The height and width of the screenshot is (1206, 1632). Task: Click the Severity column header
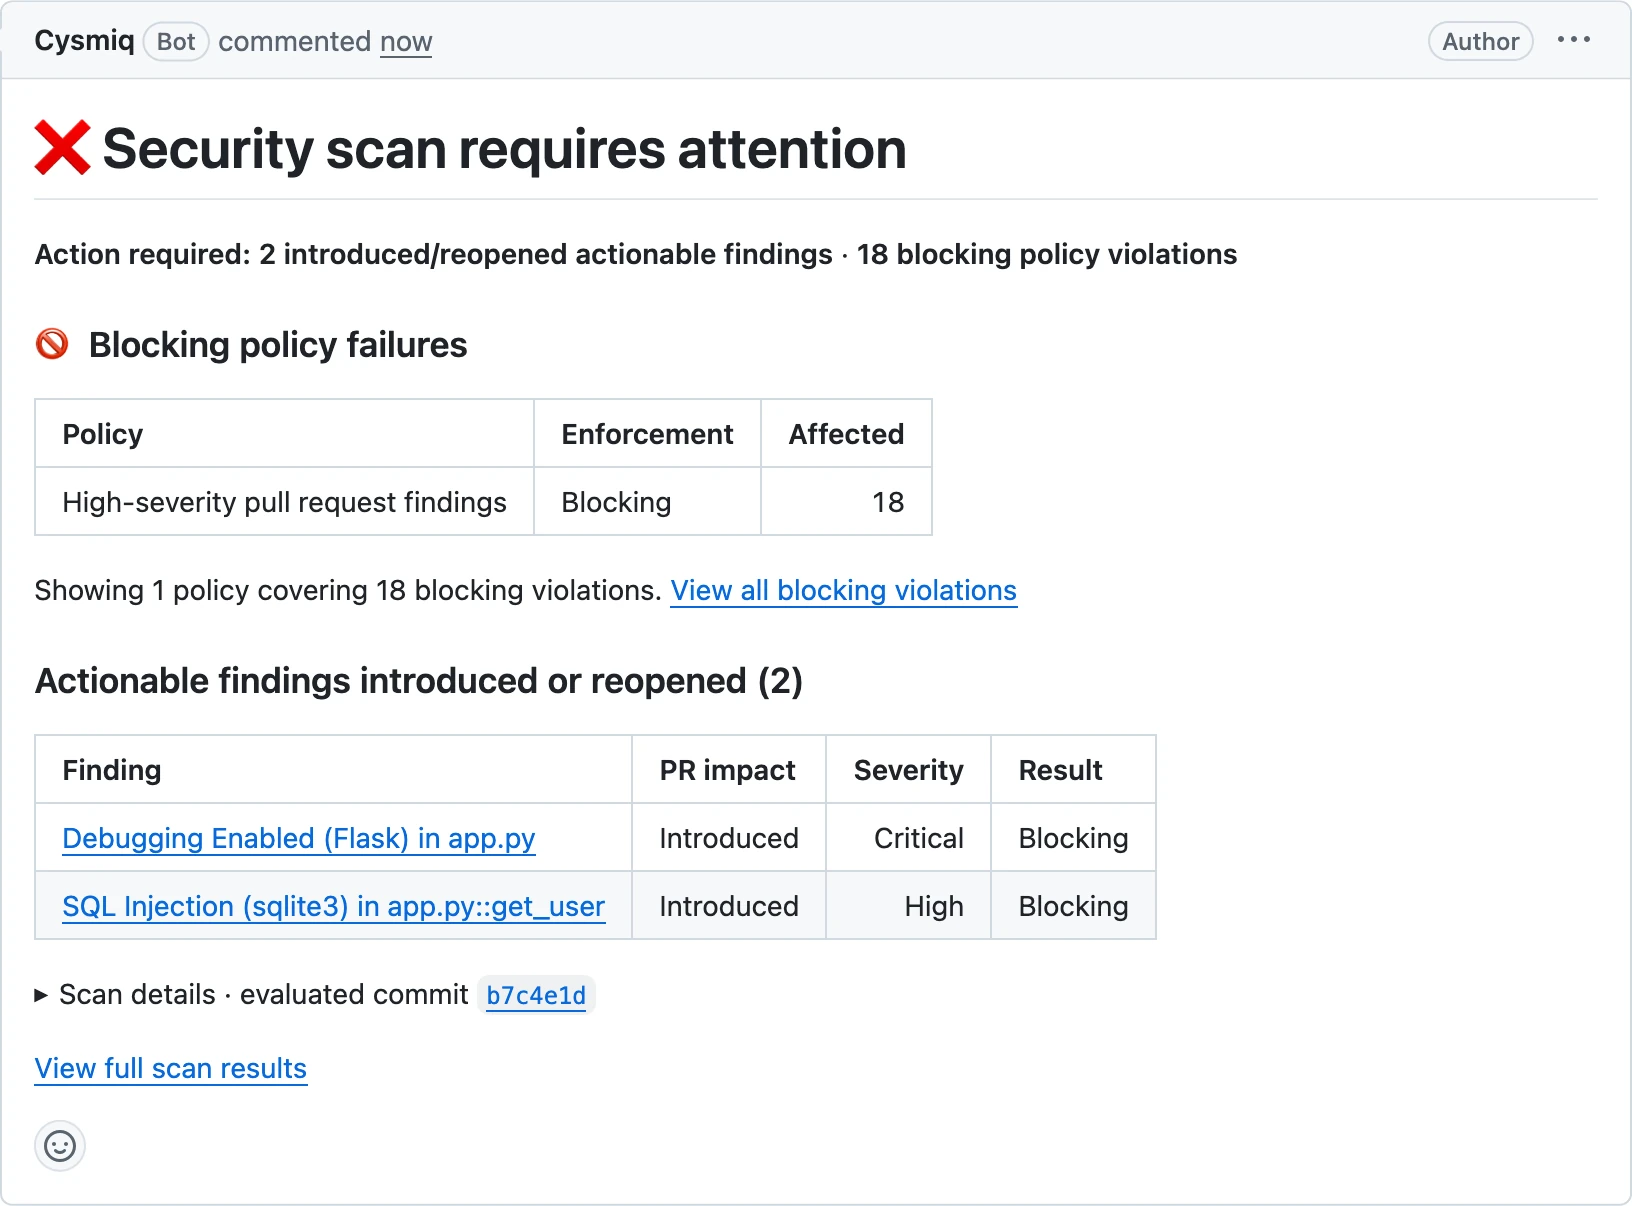pos(908,770)
